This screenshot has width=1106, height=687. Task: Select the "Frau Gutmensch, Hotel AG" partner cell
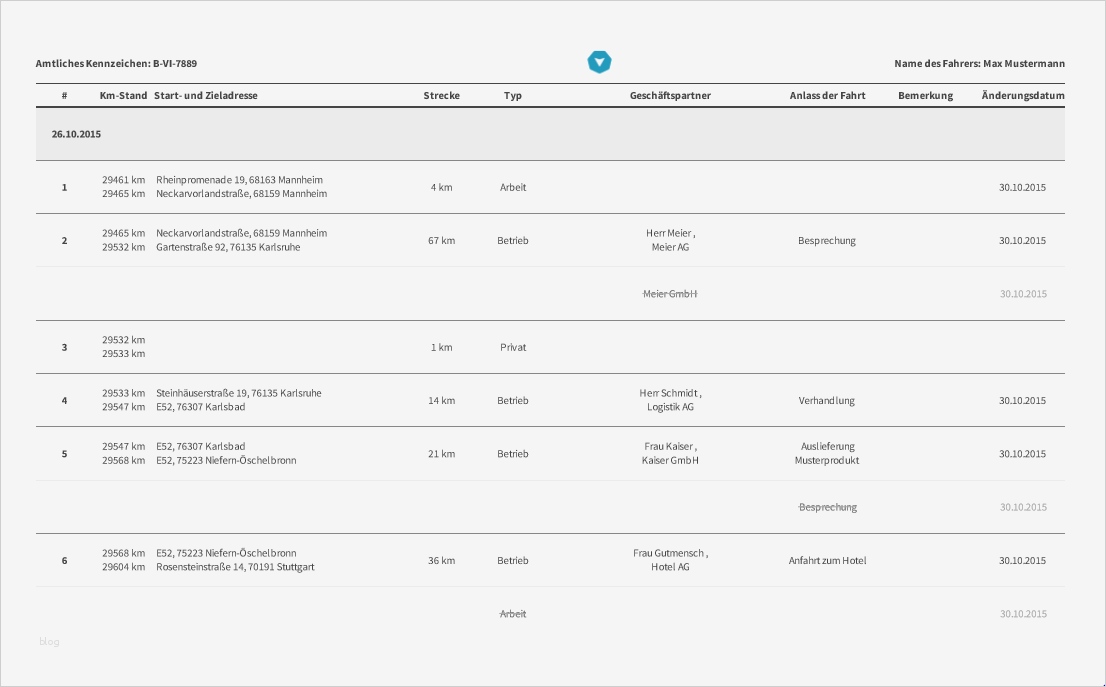[x=670, y=560]
